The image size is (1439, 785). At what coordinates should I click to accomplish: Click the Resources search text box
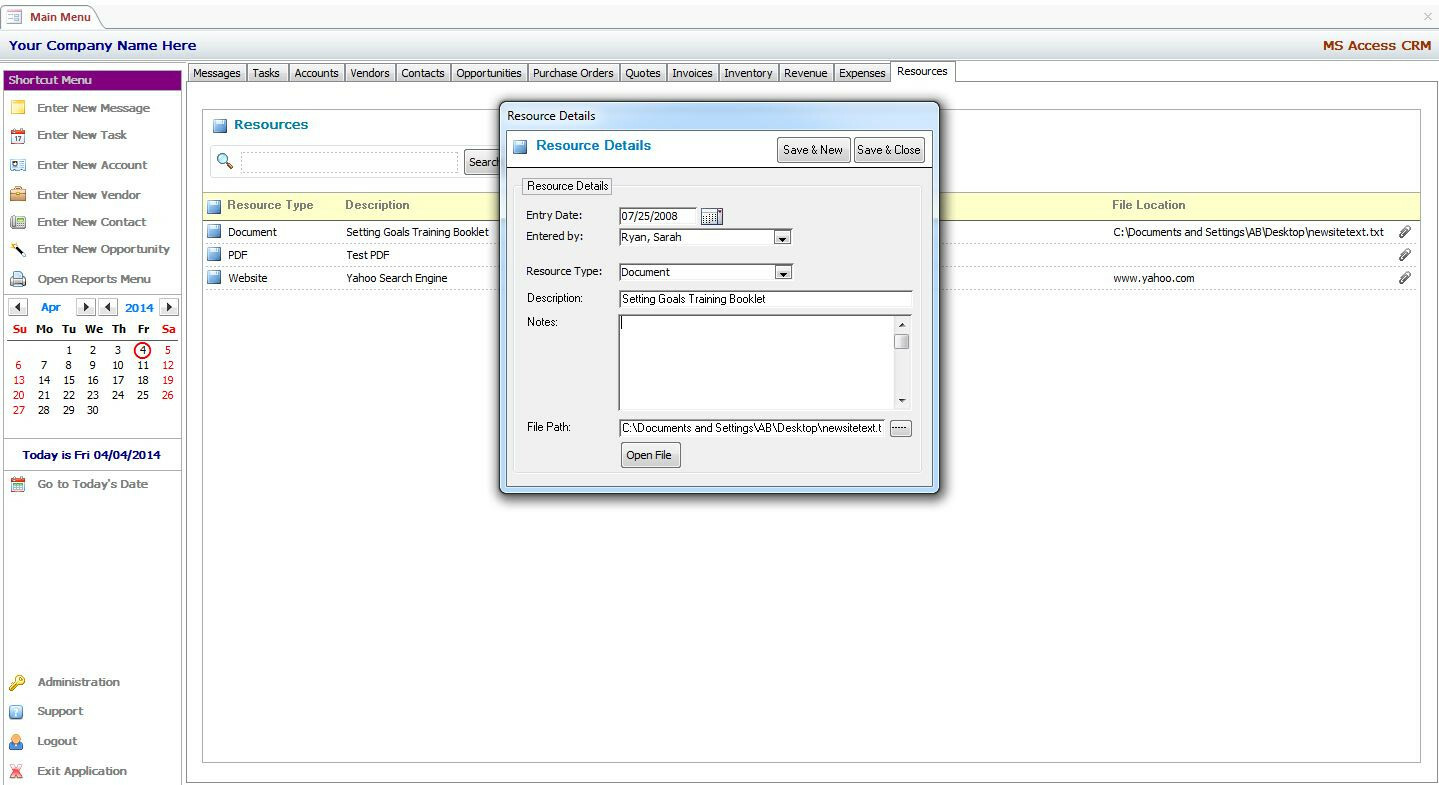(x=349, y=162)
